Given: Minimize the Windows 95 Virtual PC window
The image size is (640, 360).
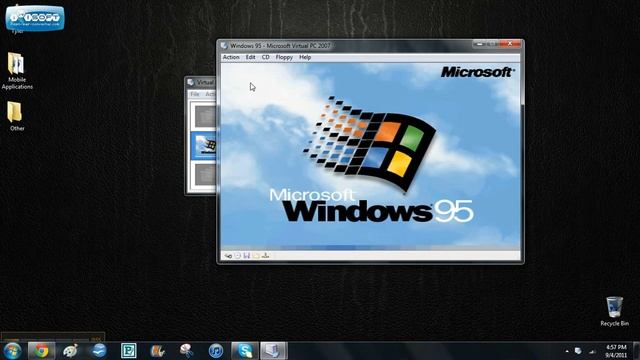Looking at the screenshot, I should (480, 44).
